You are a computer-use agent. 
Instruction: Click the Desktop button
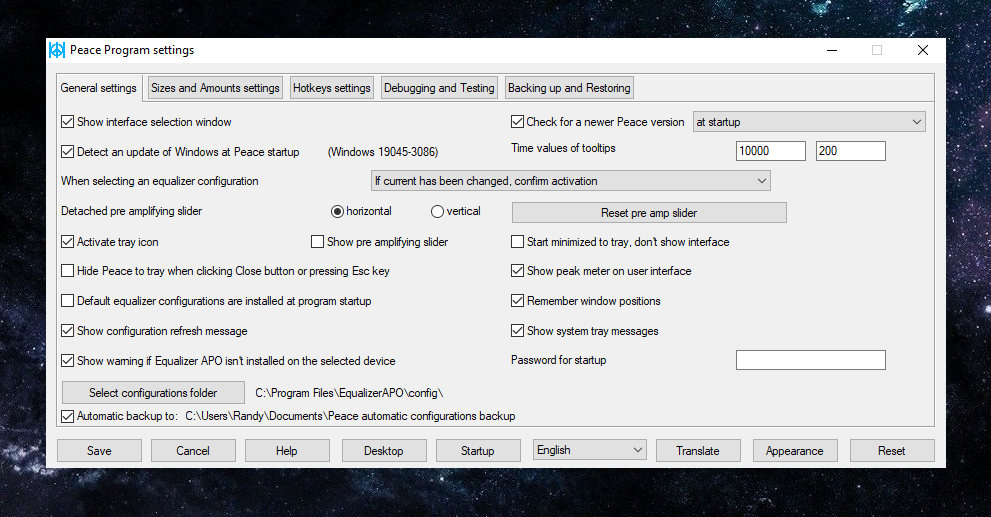point(384,451)
